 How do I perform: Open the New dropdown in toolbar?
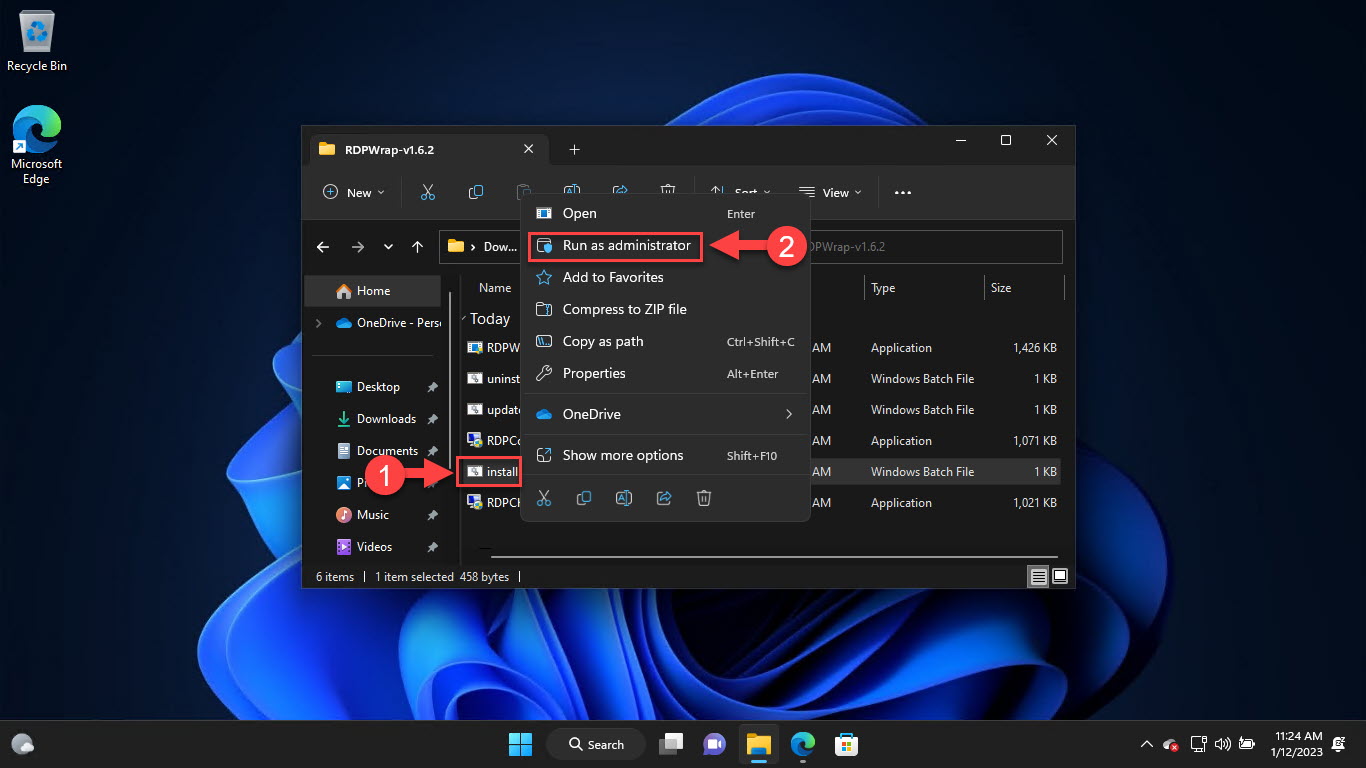[x=354, y=193]
